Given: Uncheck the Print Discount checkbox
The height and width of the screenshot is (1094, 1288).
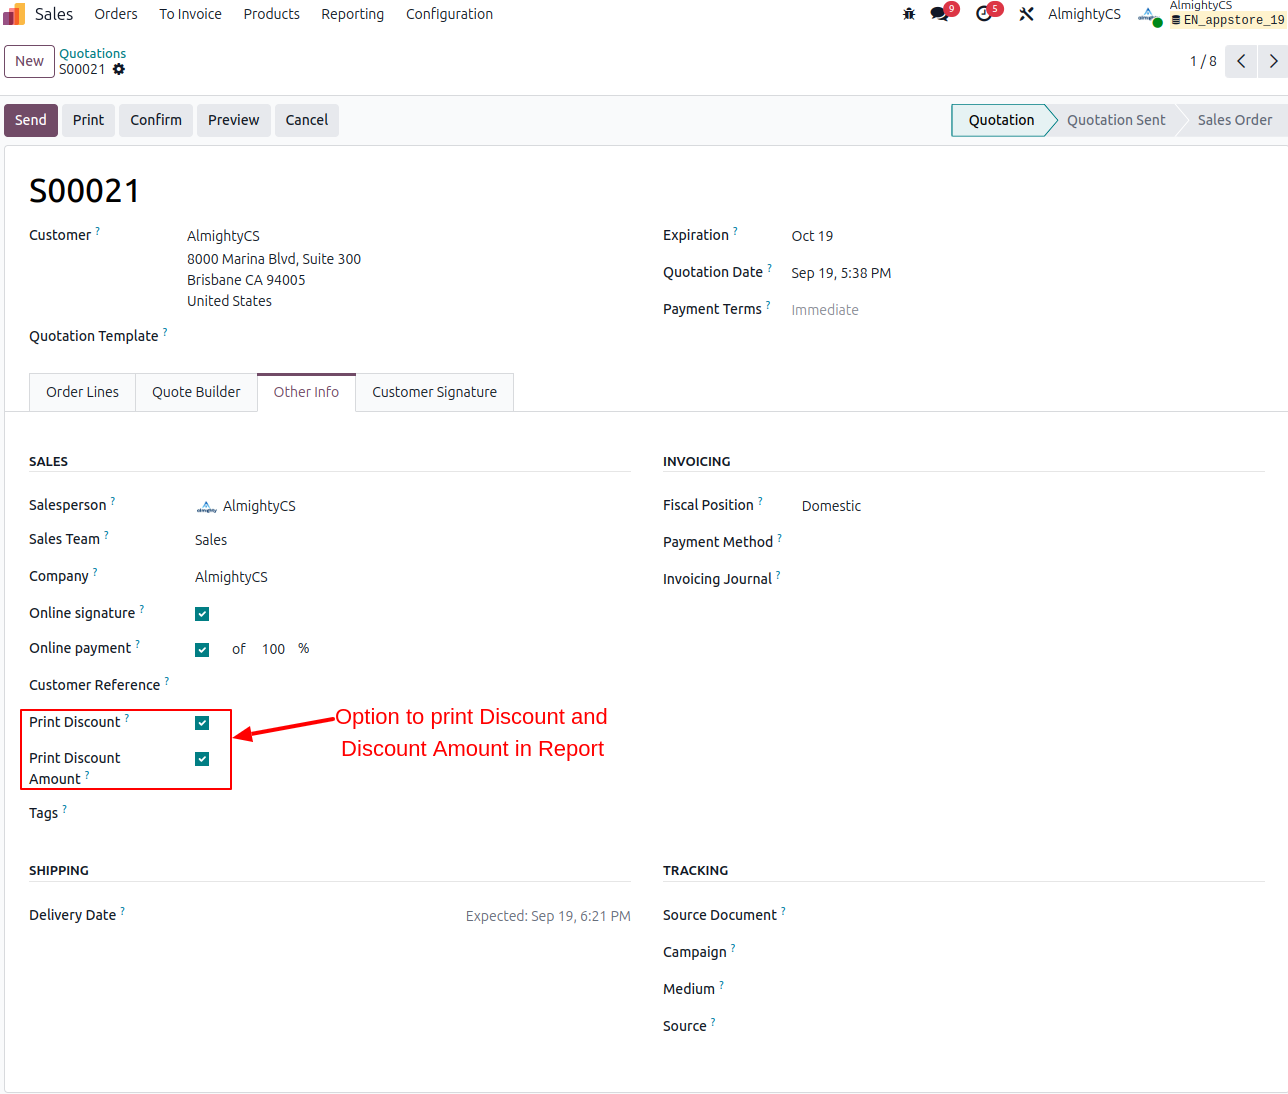Looking at the screenshot, I should pos(202,723).
